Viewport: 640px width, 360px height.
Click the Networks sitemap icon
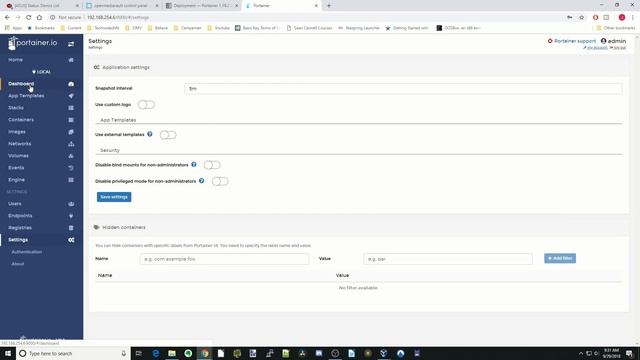[71, 144]
